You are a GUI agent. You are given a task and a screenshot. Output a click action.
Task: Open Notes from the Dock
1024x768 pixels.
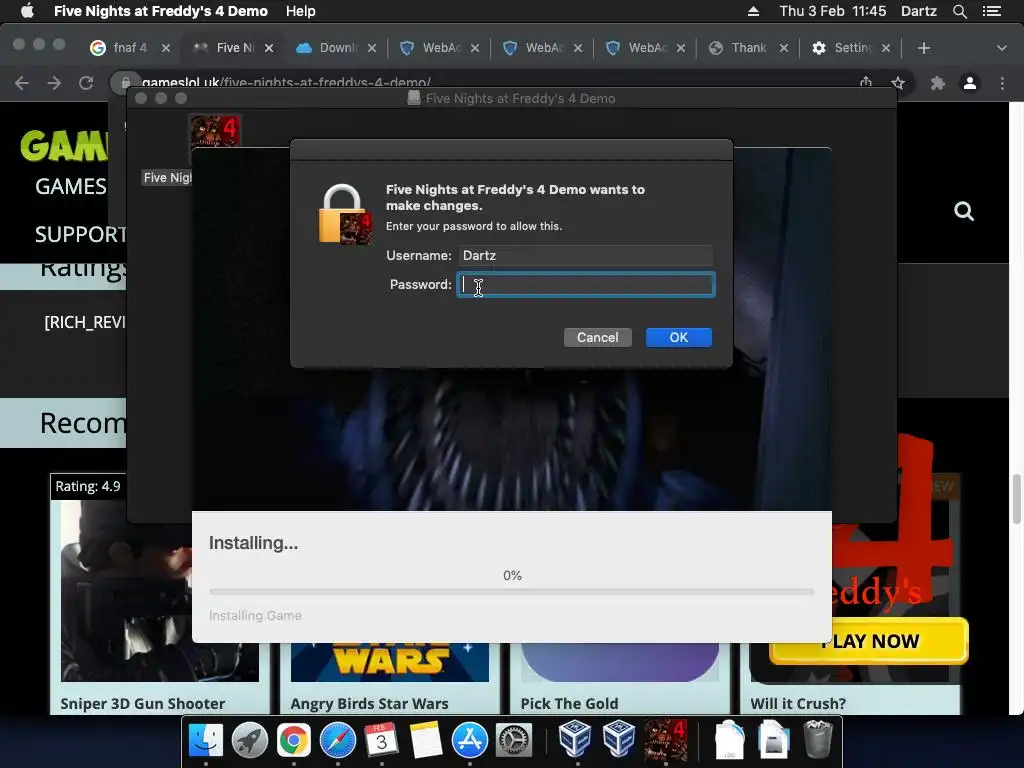[426, 741]
